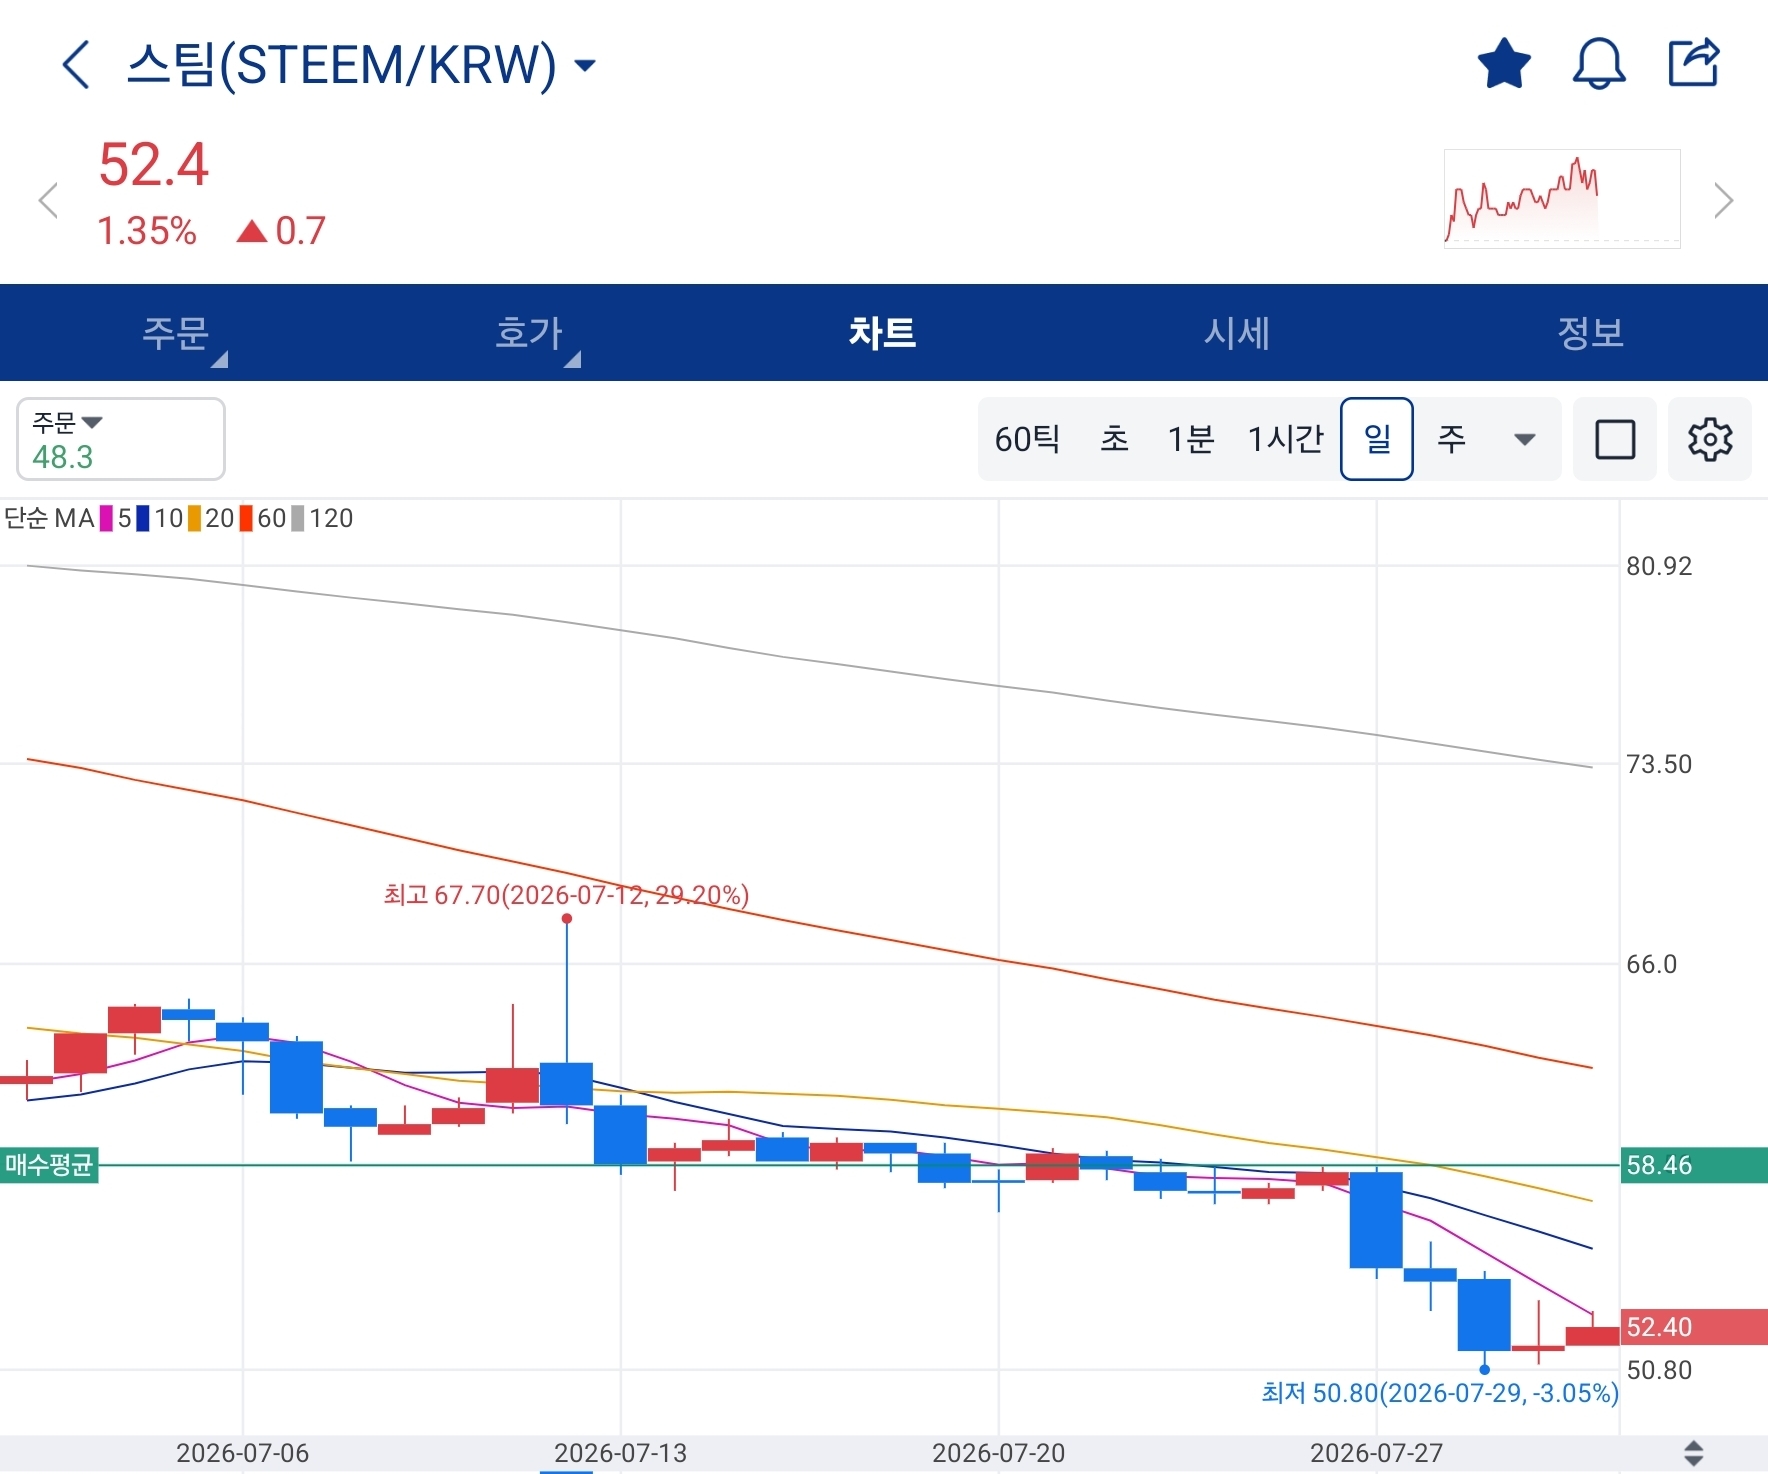Image resolution: width=1768 pixels, height=1474 pixels.
Task: Open the 주문 48.3 order dropdown
Action: point(121,439)
